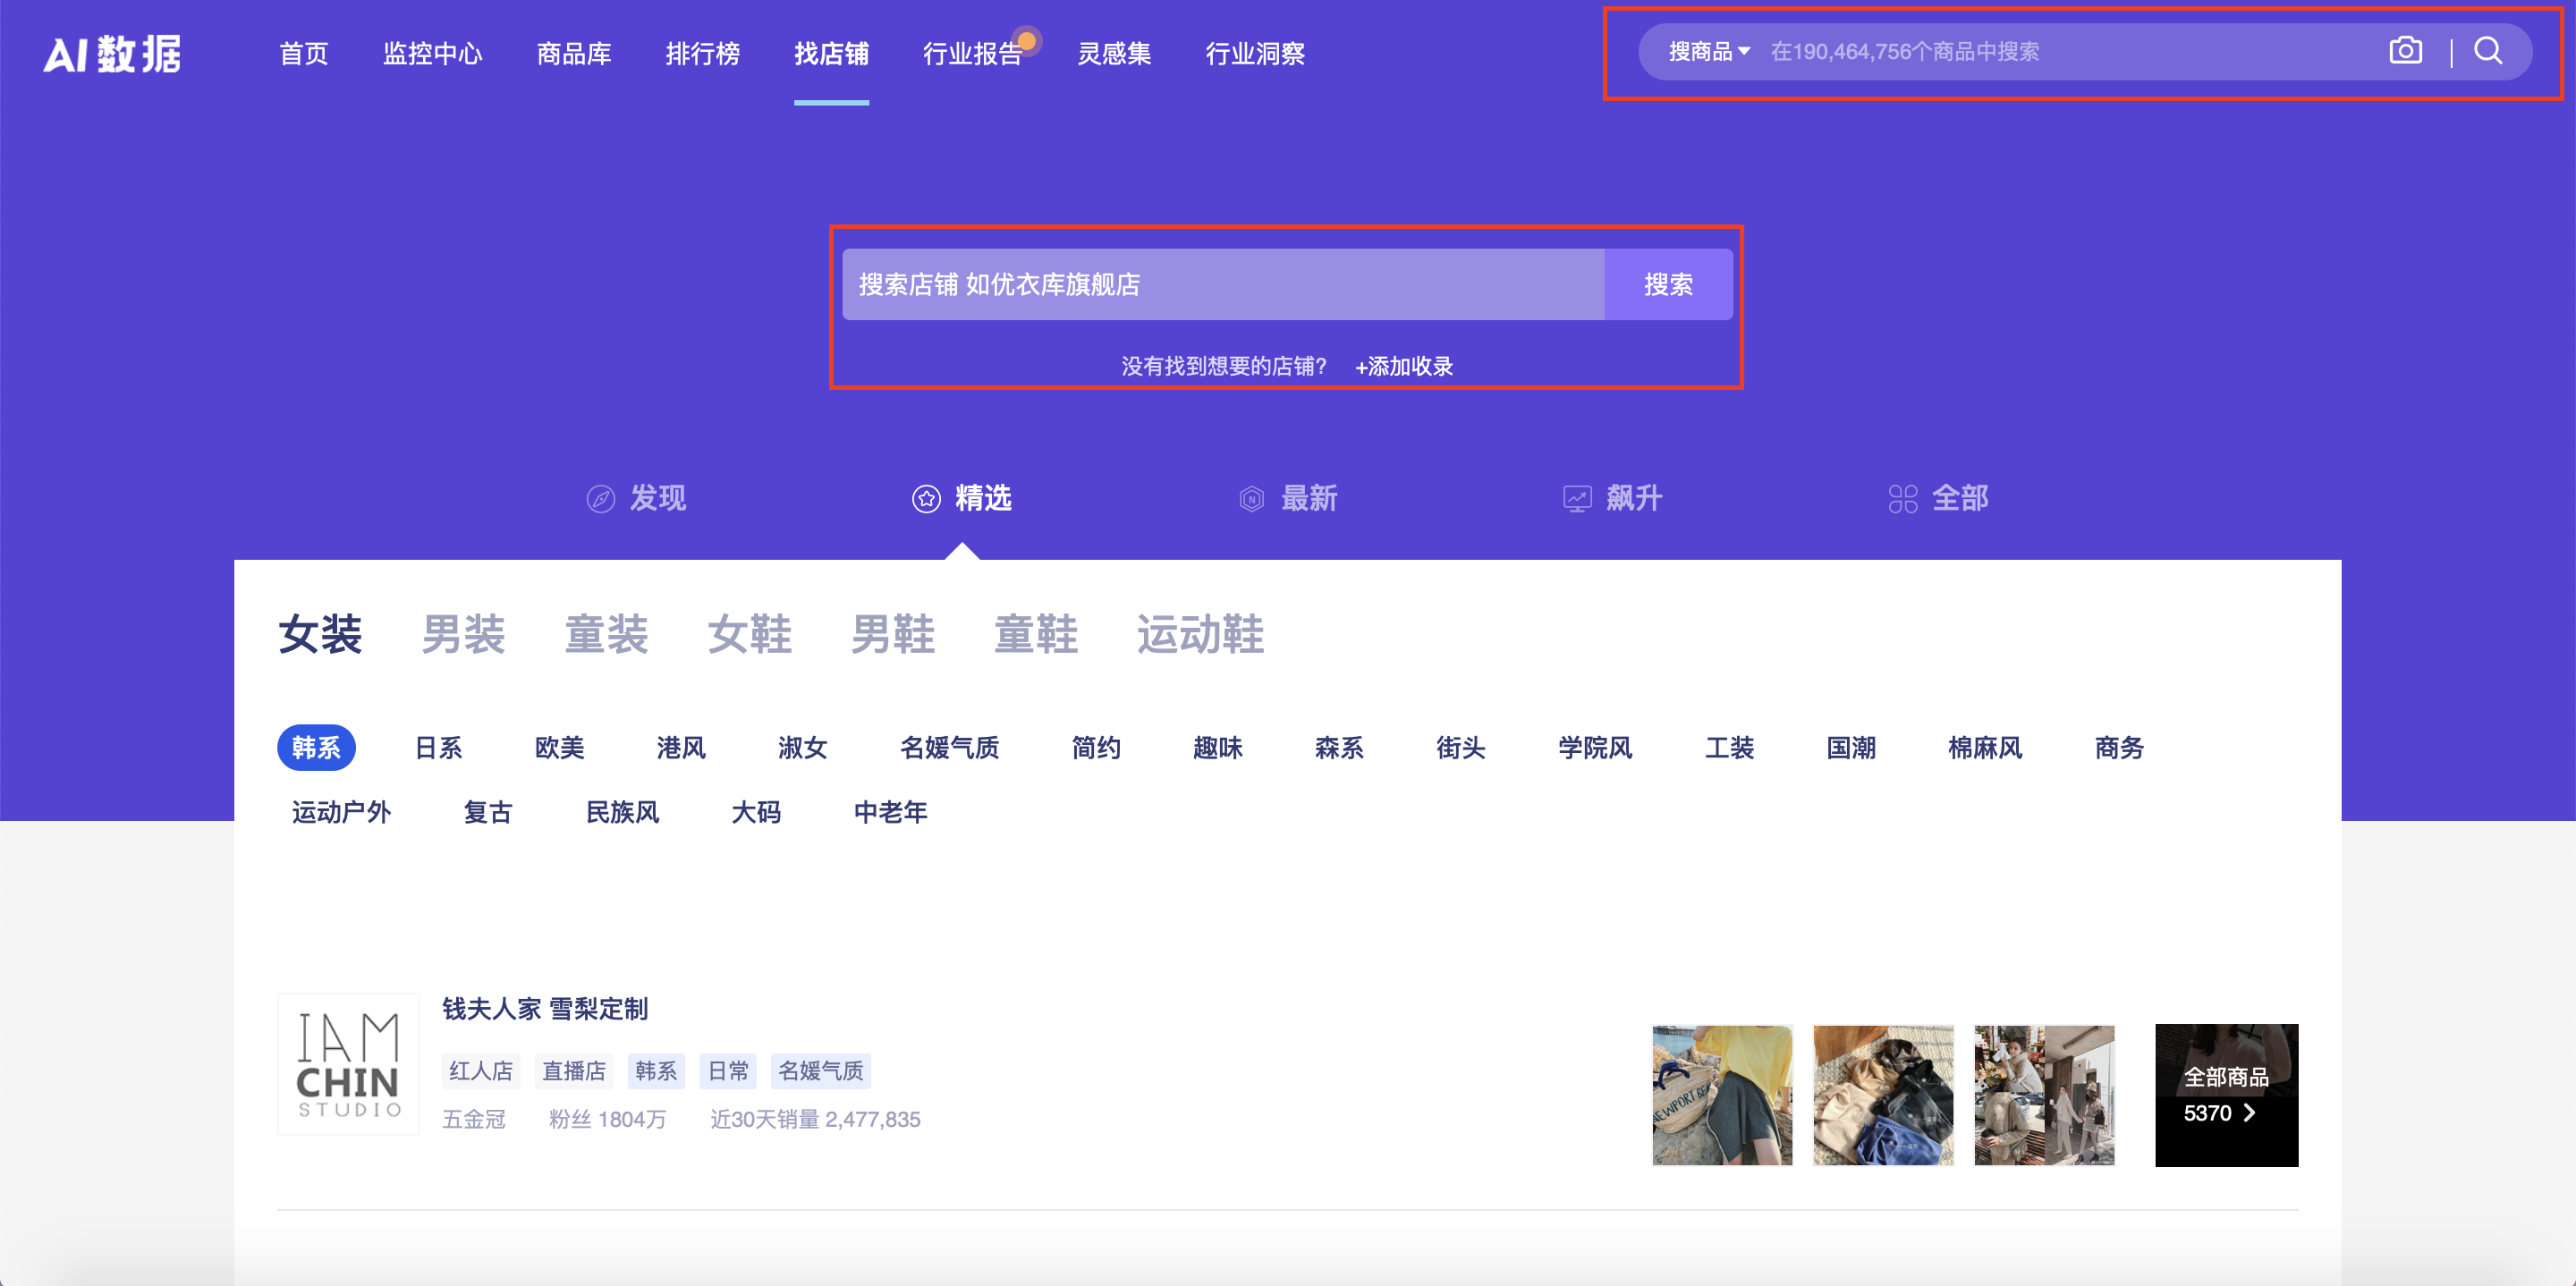
Task: Click the rising chart icon beside 飙升
Action: pos(1576,498)
